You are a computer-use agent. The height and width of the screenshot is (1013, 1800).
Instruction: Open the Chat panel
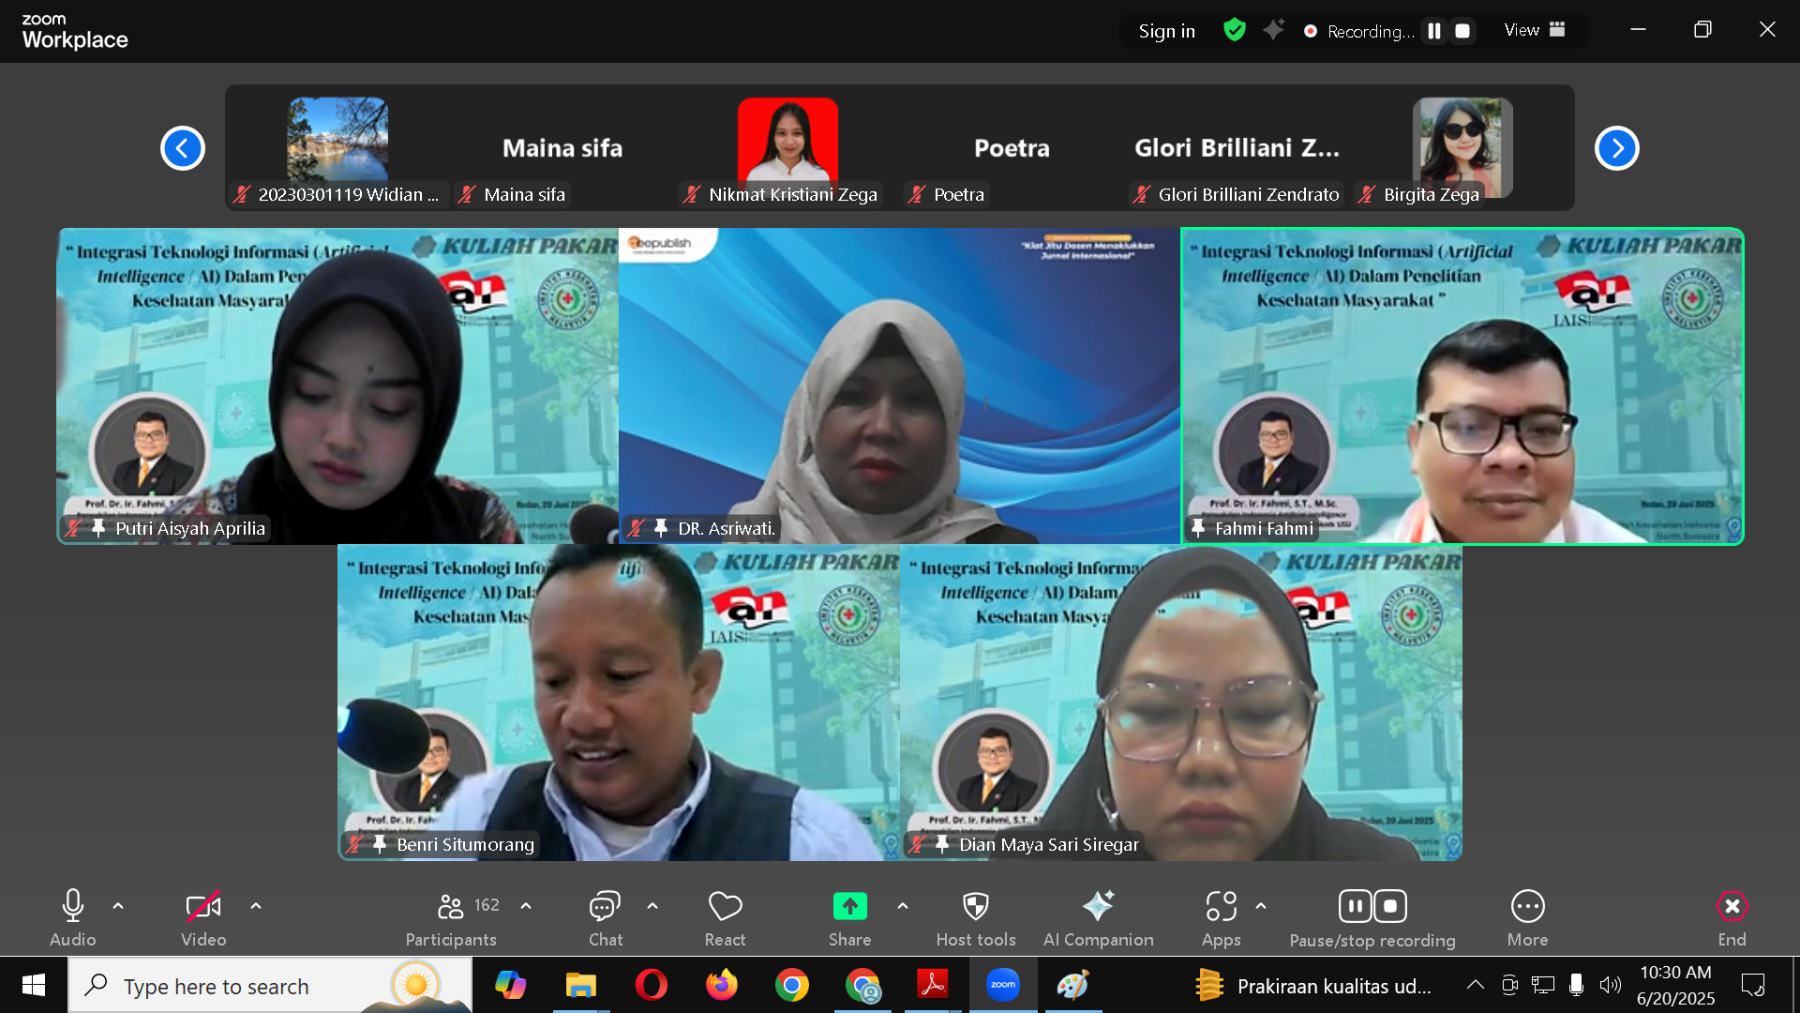(x=605, y=907)
